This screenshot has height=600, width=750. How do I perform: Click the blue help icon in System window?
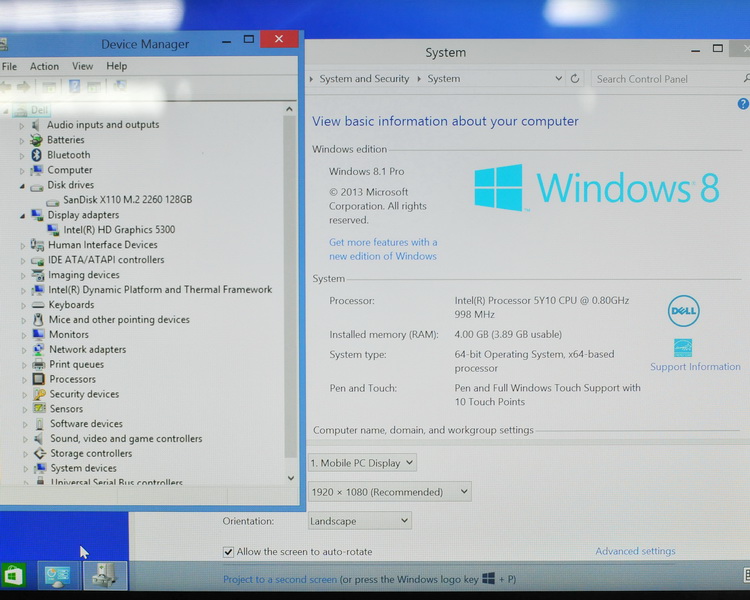[743, 104]
